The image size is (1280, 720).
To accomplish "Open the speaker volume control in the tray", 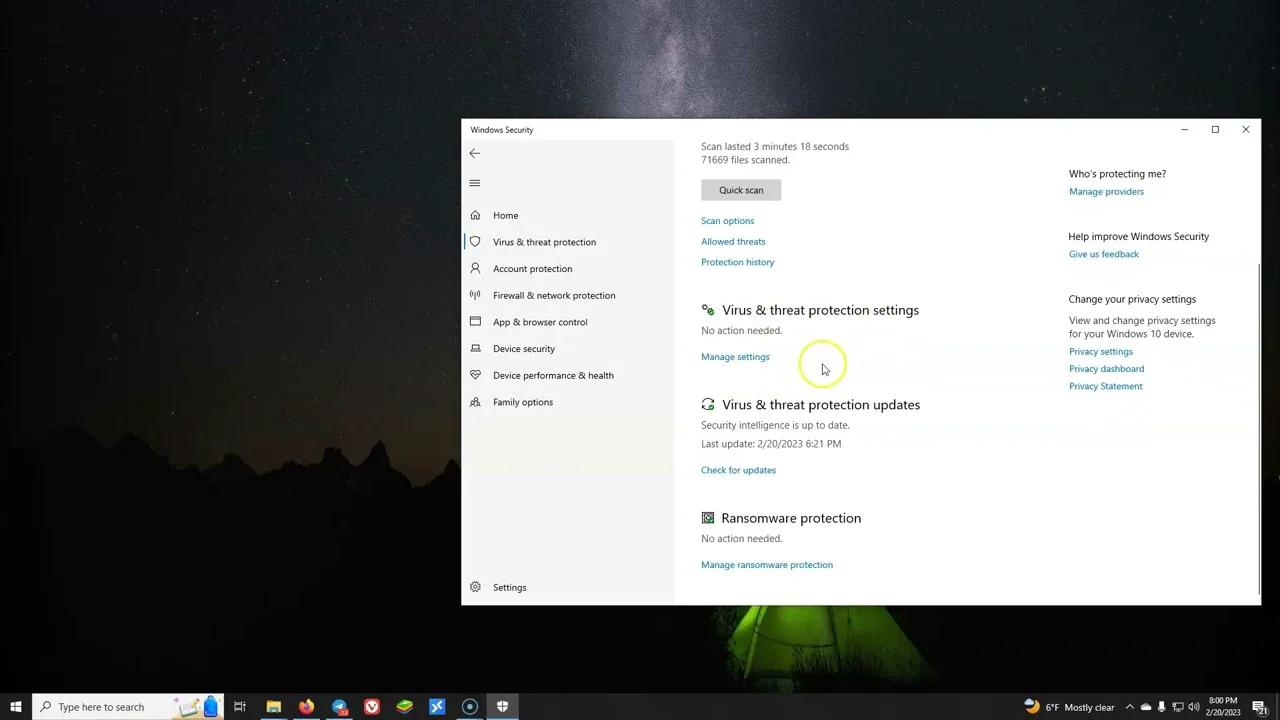I will [x=1193, y=706].
